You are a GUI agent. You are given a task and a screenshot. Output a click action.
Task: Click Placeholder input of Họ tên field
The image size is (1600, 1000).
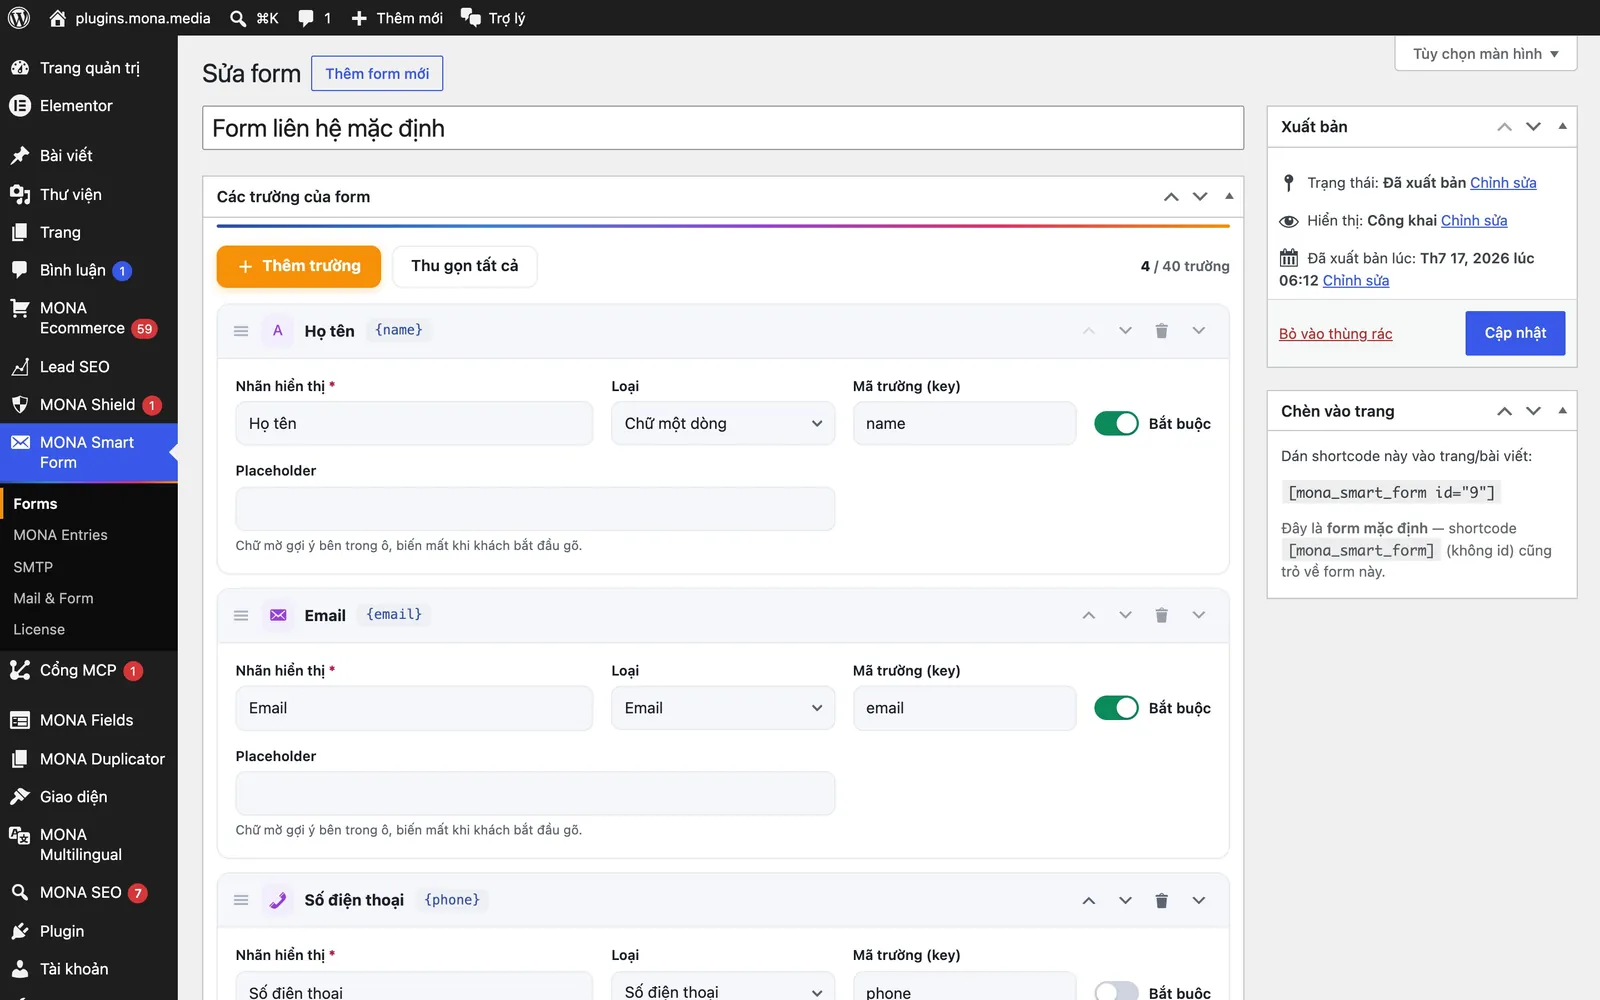tap(535, 509)
